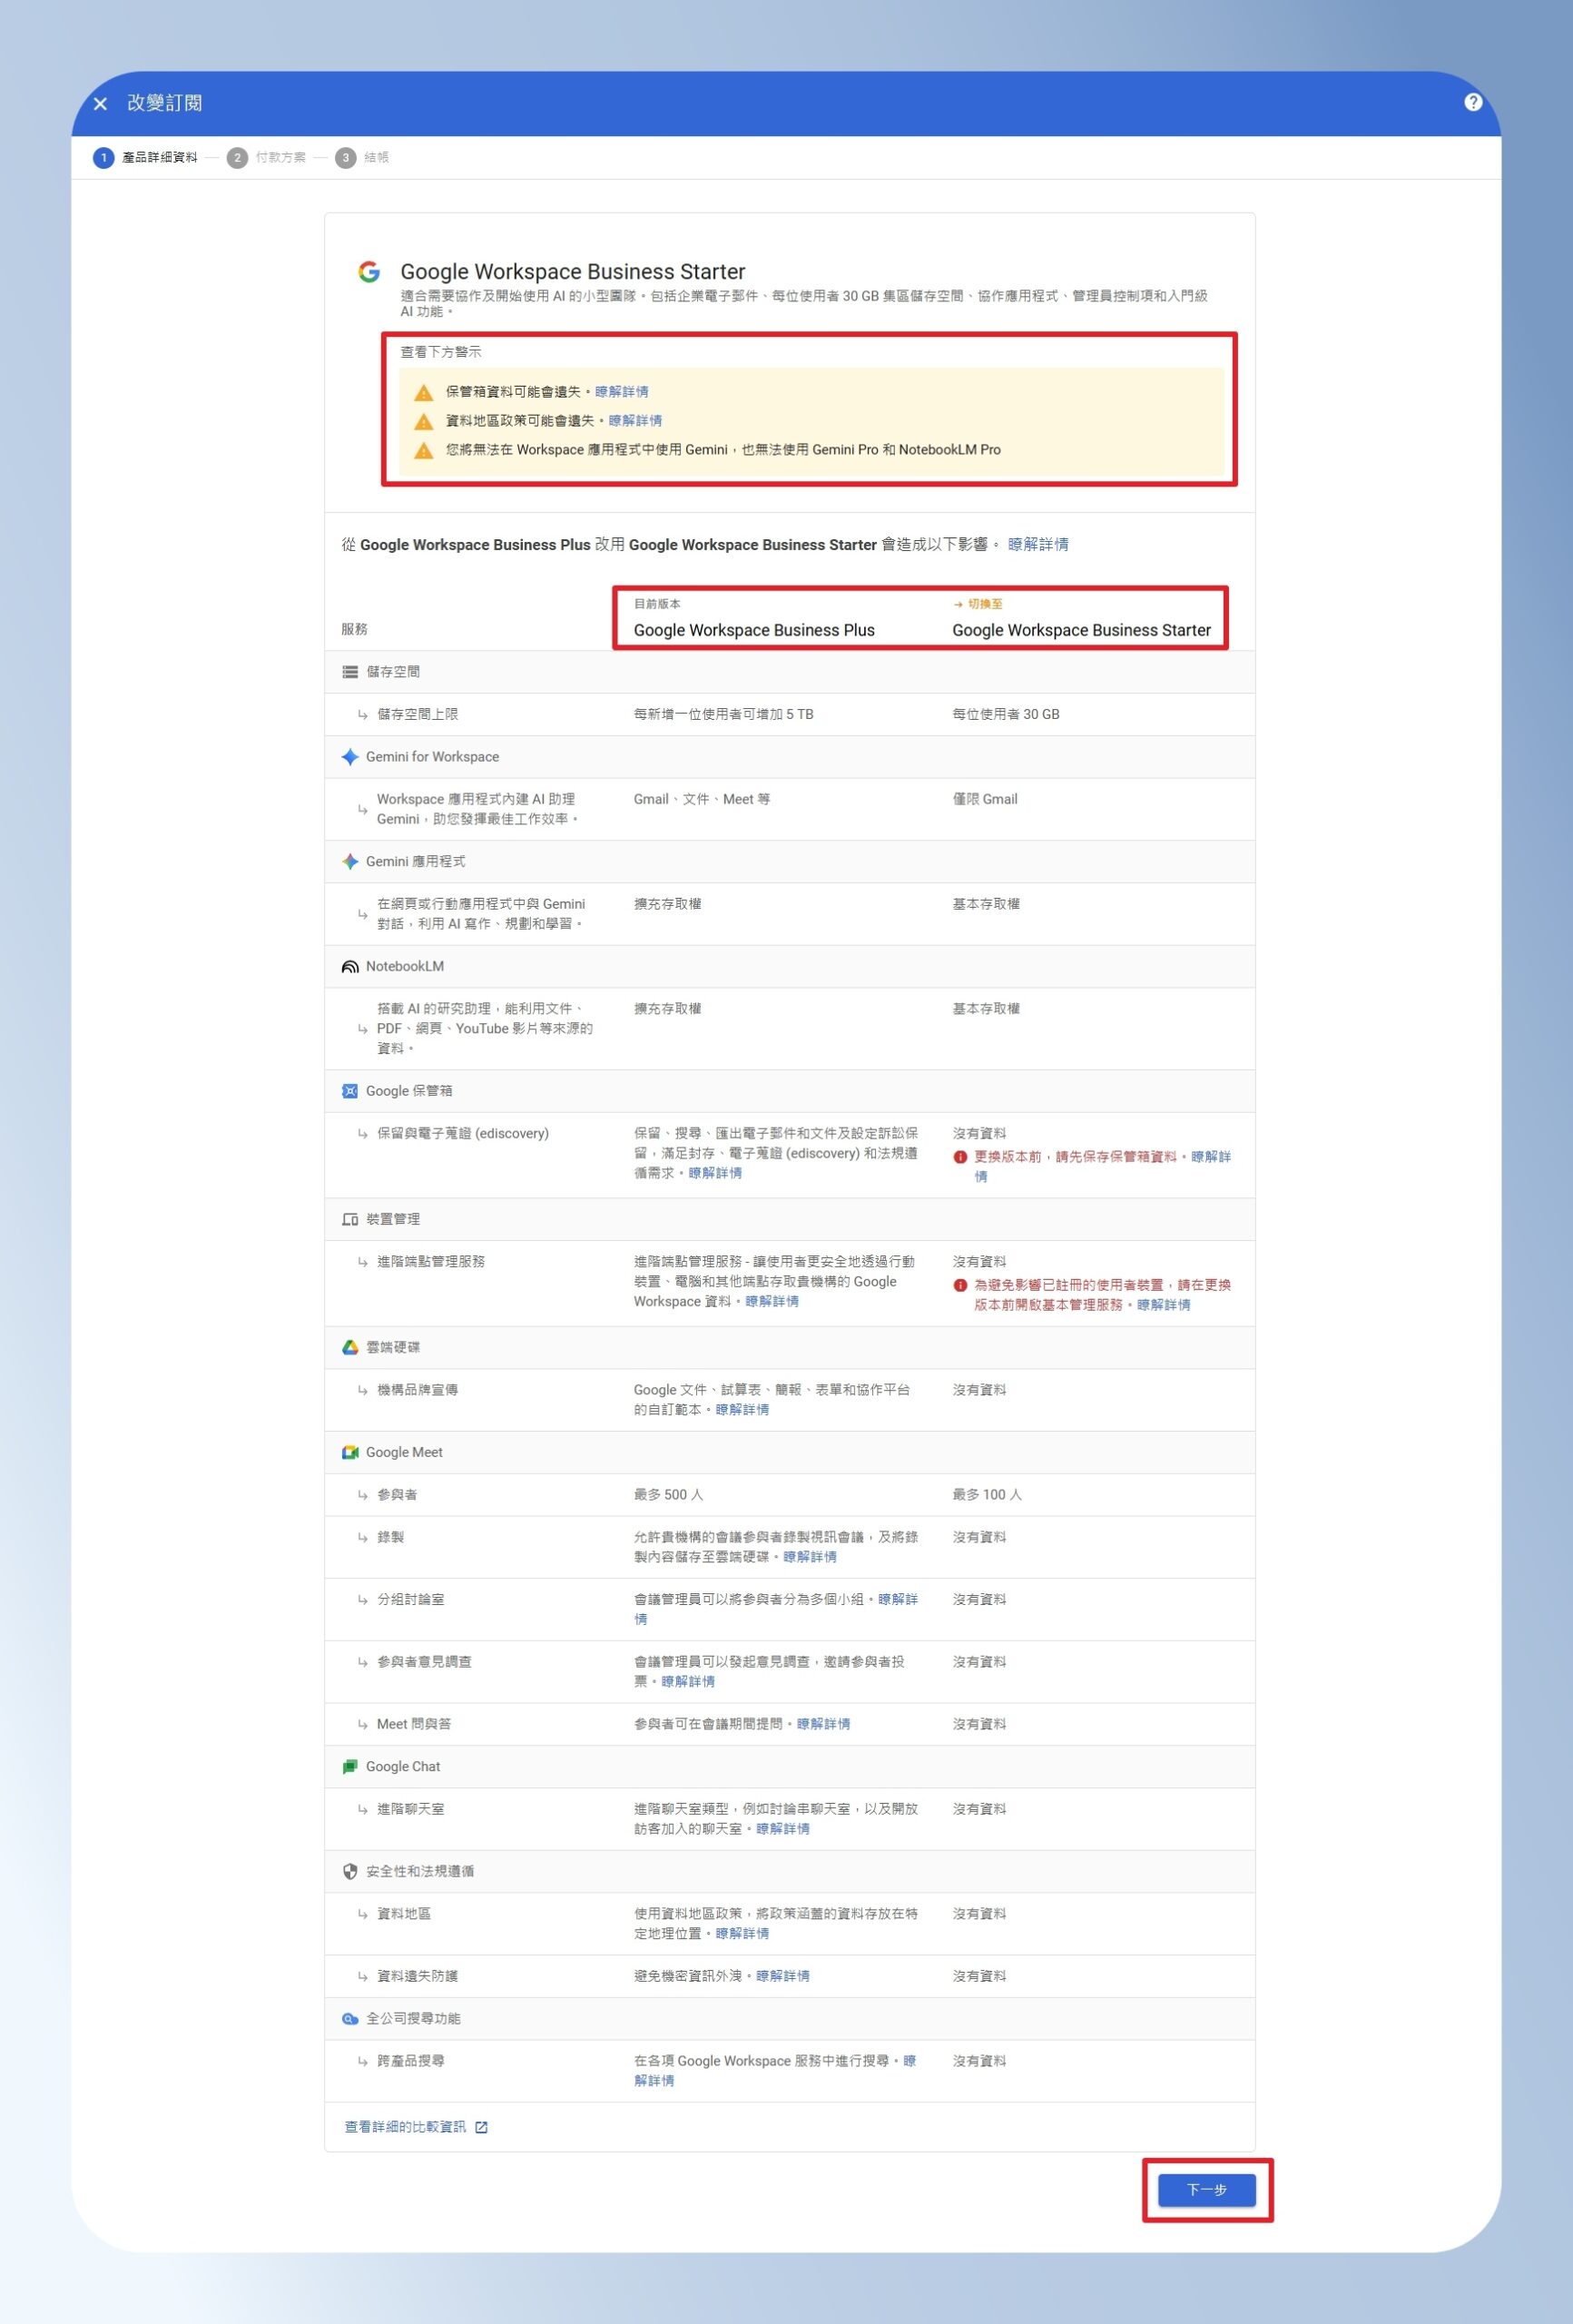Image resolution: width=1573 pixels, height=2324 pixels.
Task: Open 瞭解詳情 for 機構品牌宣傳 description
Action: click(742, 1409)
